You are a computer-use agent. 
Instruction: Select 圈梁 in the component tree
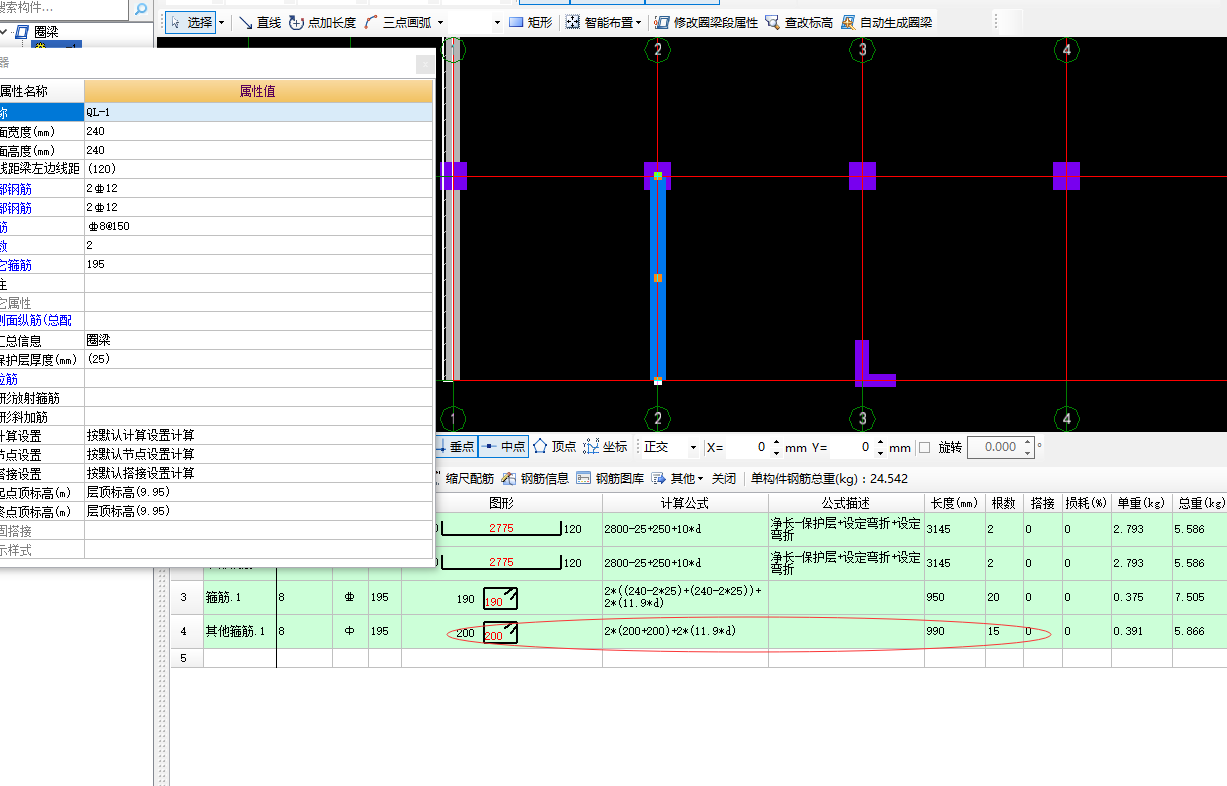pos(46,32)
